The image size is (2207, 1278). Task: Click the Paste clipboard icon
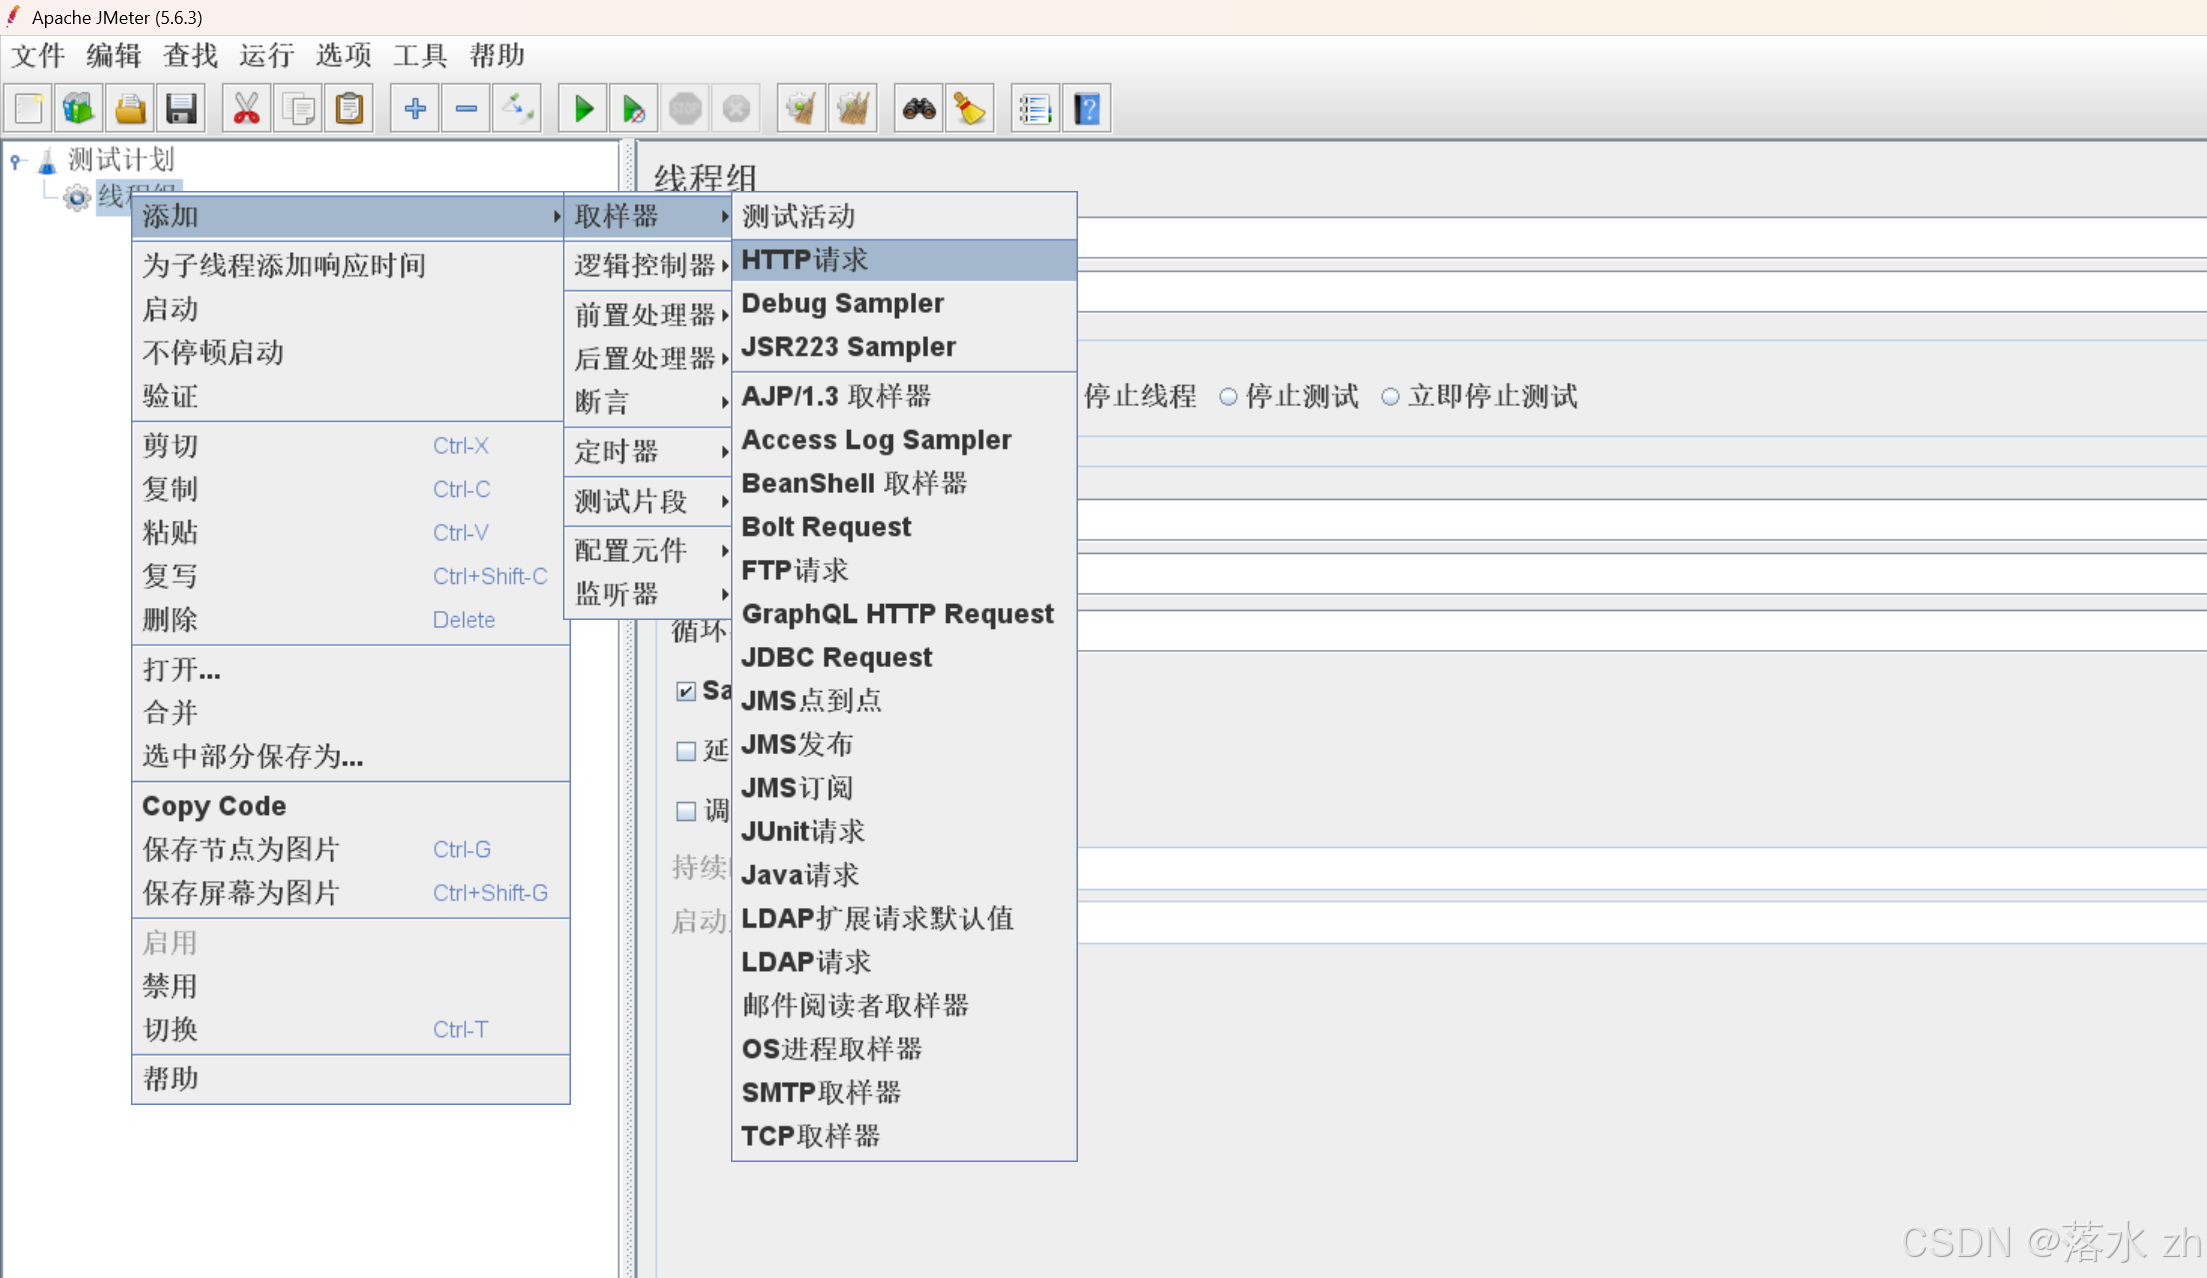(349, 108)
